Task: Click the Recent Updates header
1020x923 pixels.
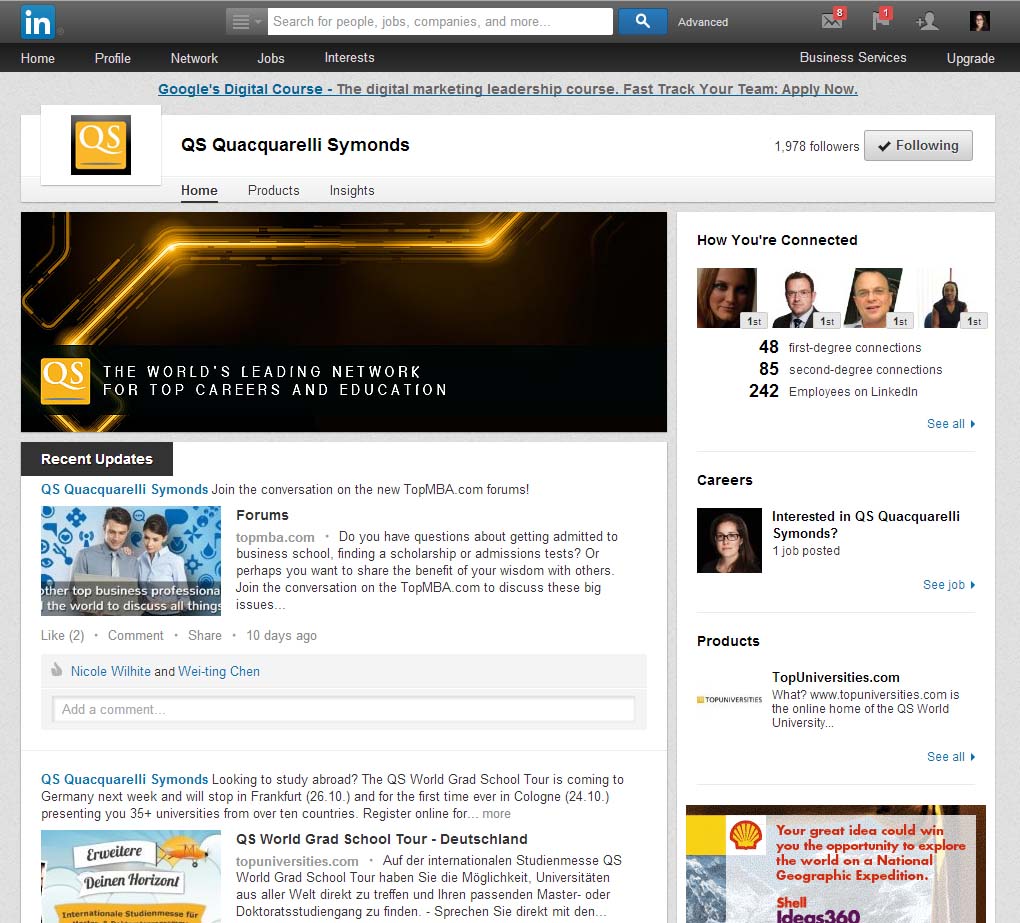Action: pos(97,459)
